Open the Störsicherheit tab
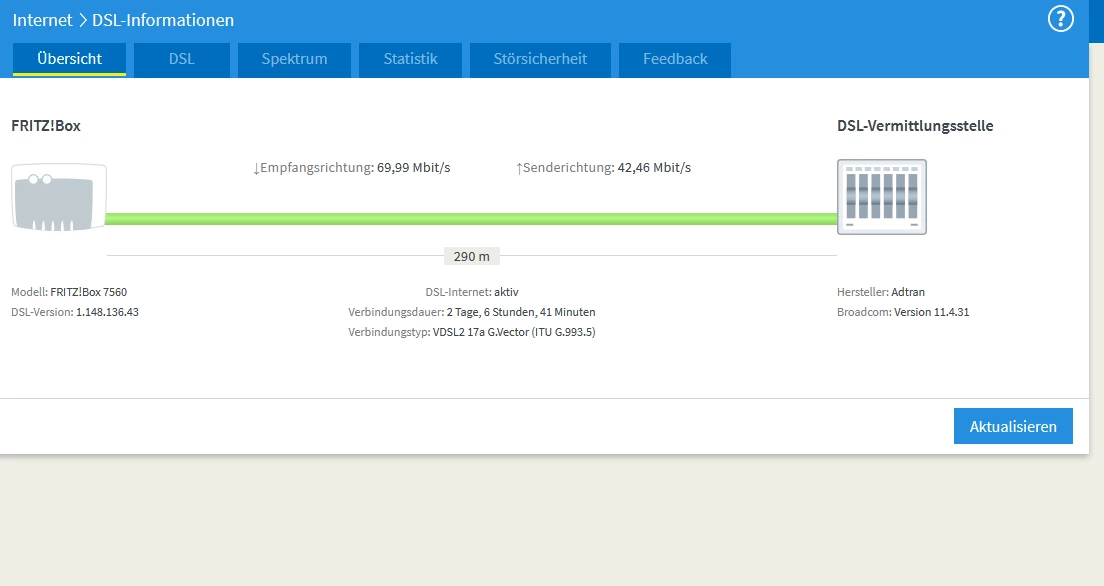 pyautogui.click(x=540, y=59)
